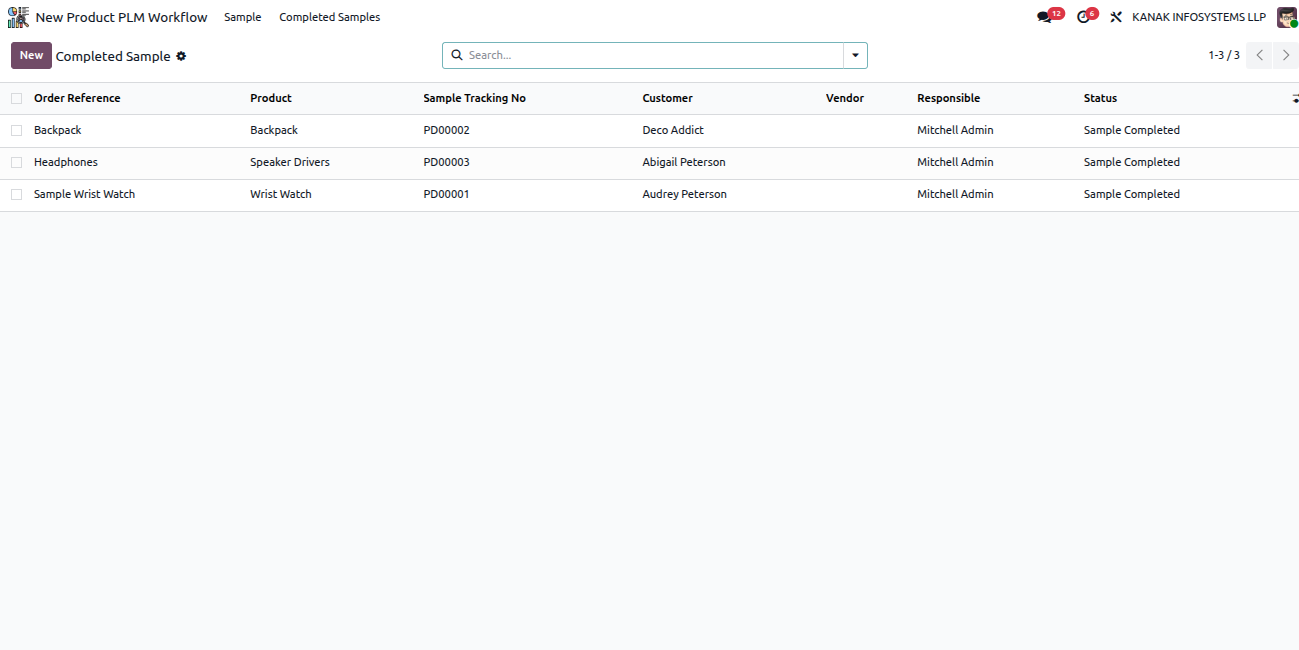
Task: Click Sample Completed status in Backpack row
Action: click(1132, 130)
